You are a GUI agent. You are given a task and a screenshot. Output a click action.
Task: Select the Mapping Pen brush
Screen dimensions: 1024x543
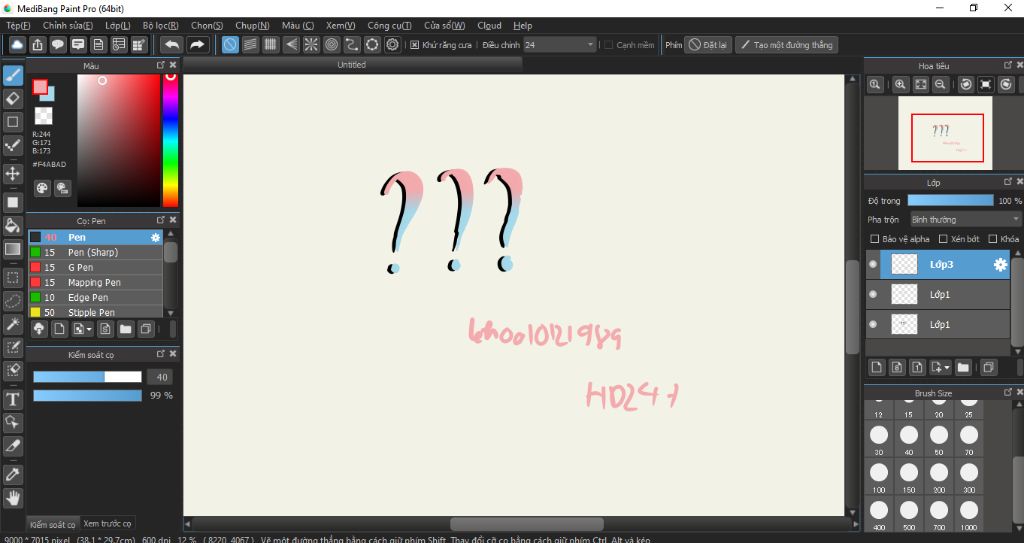click(95, 282)
